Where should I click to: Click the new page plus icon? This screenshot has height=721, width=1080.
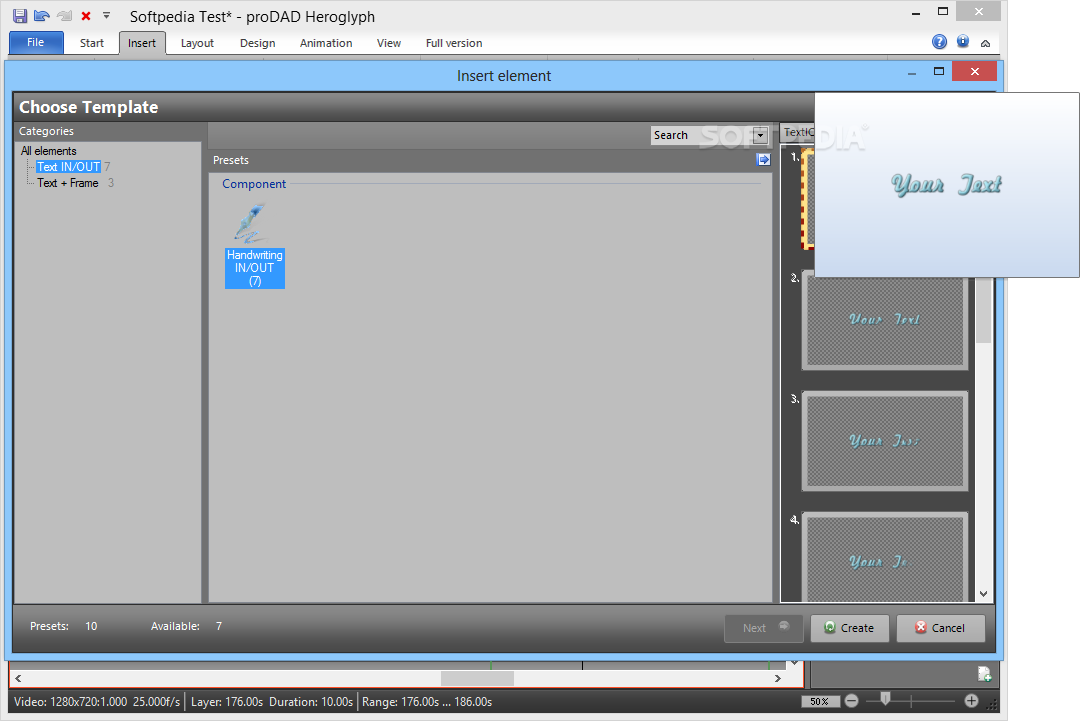point(984,673)
